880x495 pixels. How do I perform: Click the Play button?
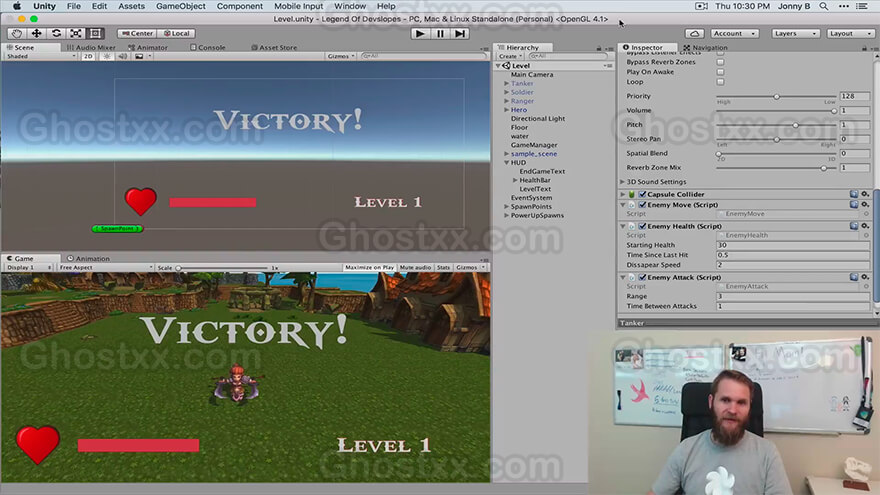tap(419, 34)
